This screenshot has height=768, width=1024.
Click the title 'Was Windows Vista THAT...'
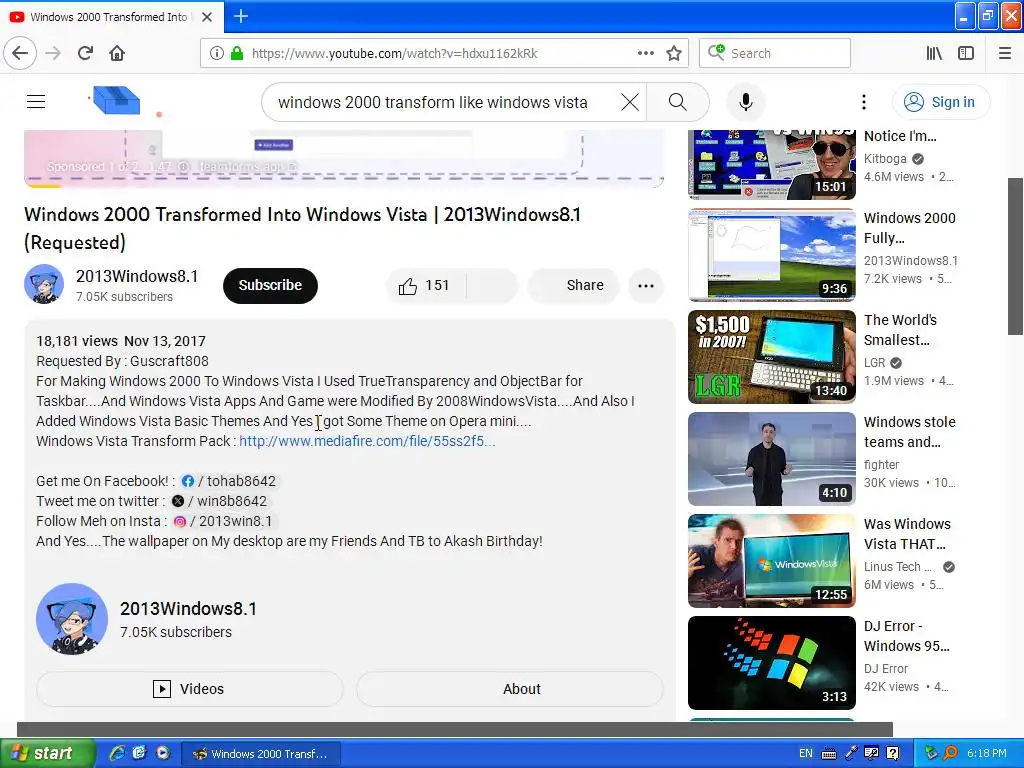pyautogui.click(x=907, y=534)
